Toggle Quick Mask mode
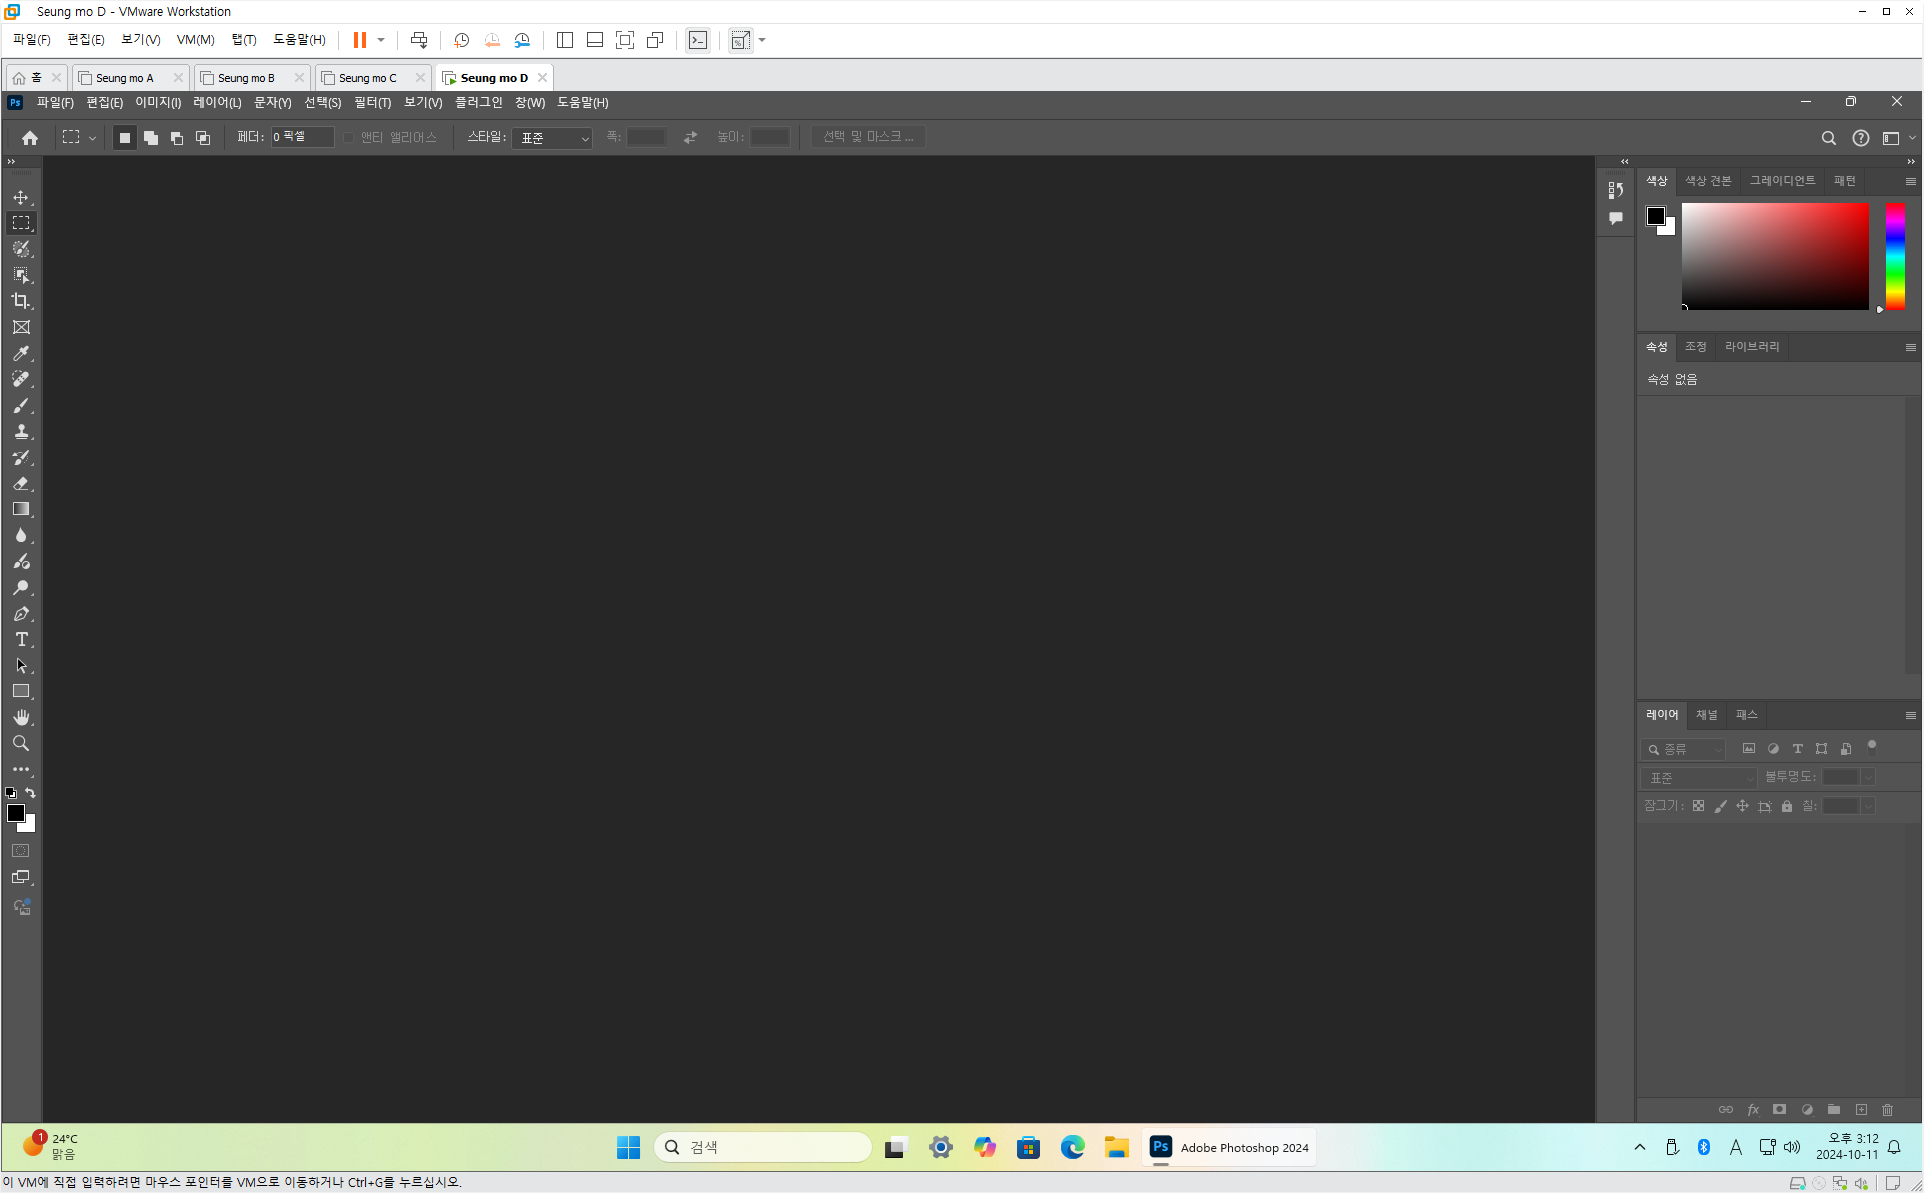This screenshot has height=1193, width=1924. point(21,851)
